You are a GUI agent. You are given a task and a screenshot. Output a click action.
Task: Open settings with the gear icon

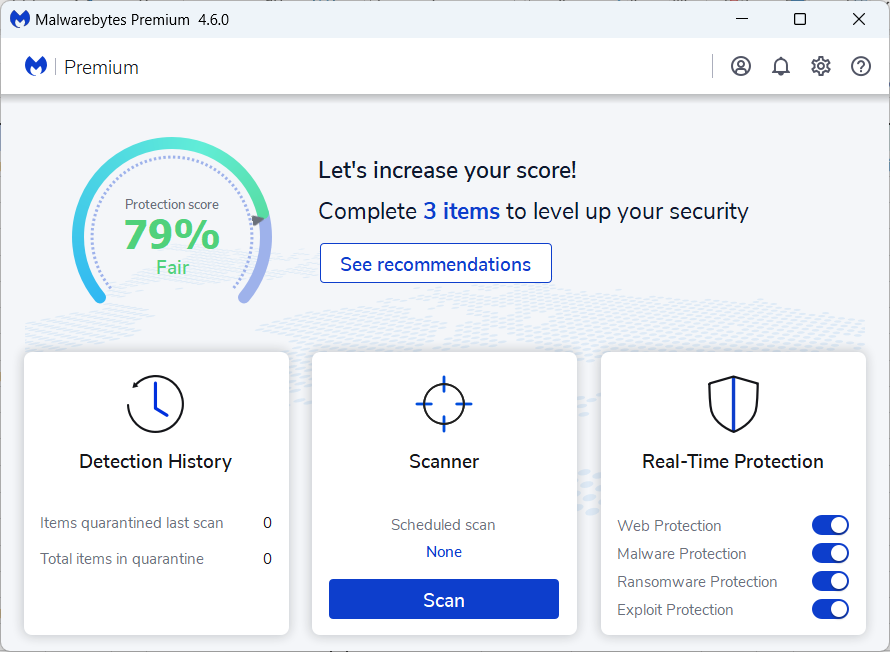(x=821, y=67)
